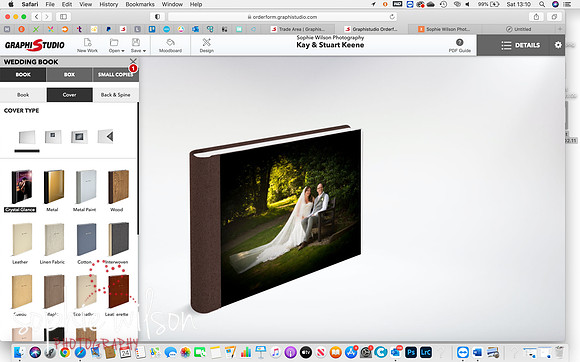Switch to the Graphistudio Orderform browser tab

pyautogui.click(x=371, y=29)
